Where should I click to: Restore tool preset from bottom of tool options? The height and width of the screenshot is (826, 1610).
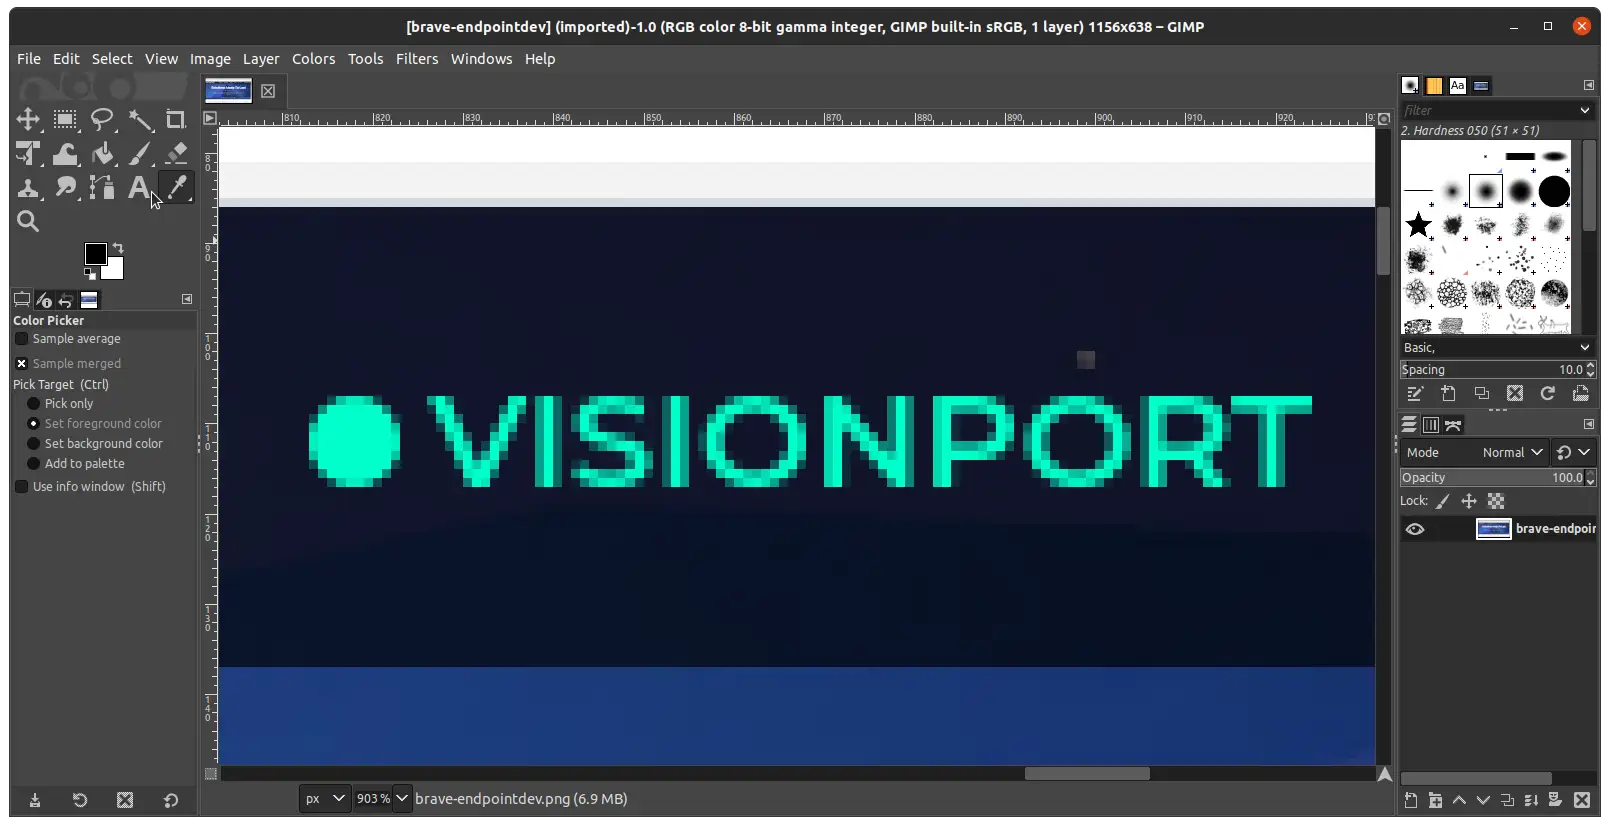[x=80, y=800]
